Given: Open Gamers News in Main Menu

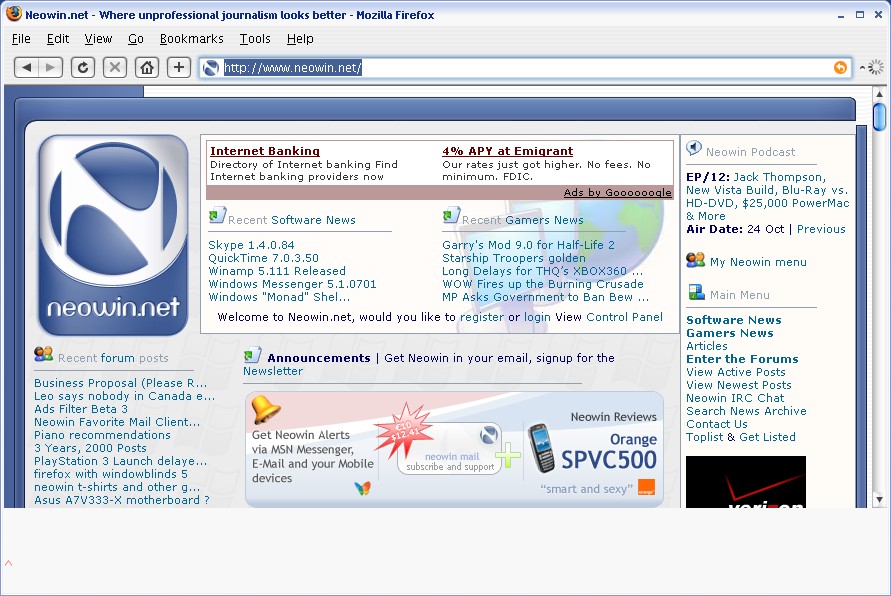Looking at the screenshot, I should pos(730,333).
